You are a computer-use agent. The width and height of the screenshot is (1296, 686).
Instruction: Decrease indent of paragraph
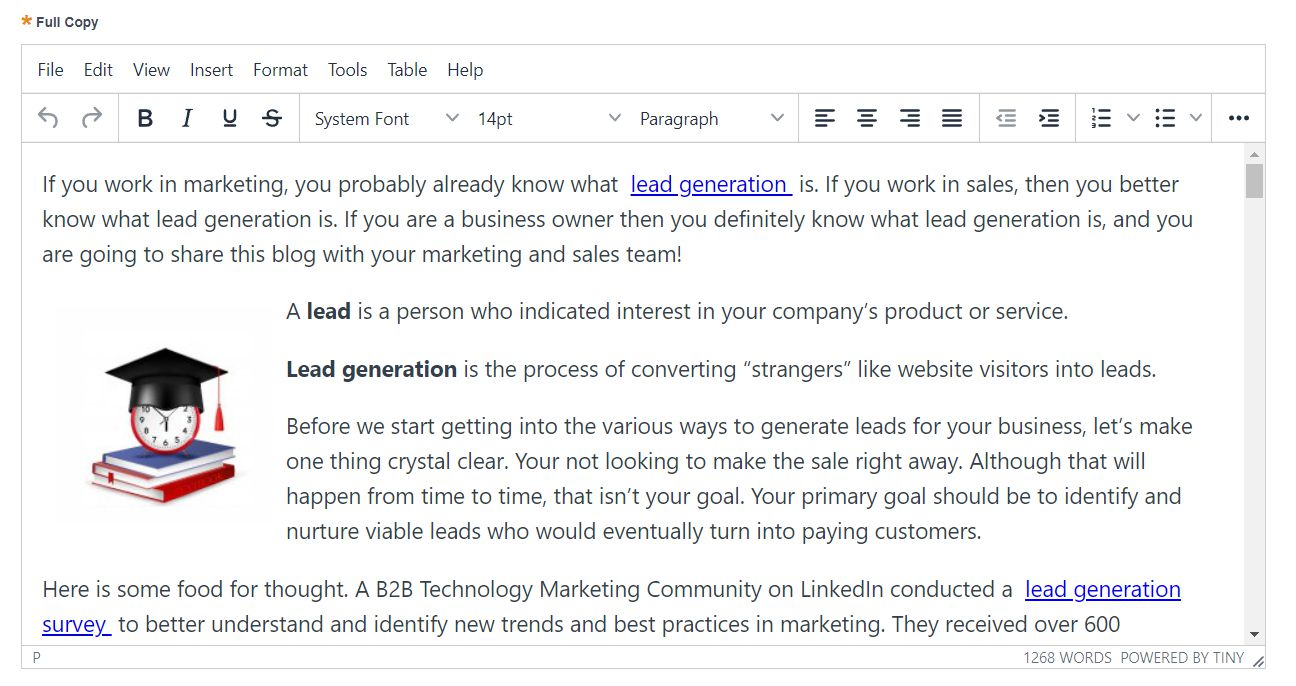point(1006,118)
